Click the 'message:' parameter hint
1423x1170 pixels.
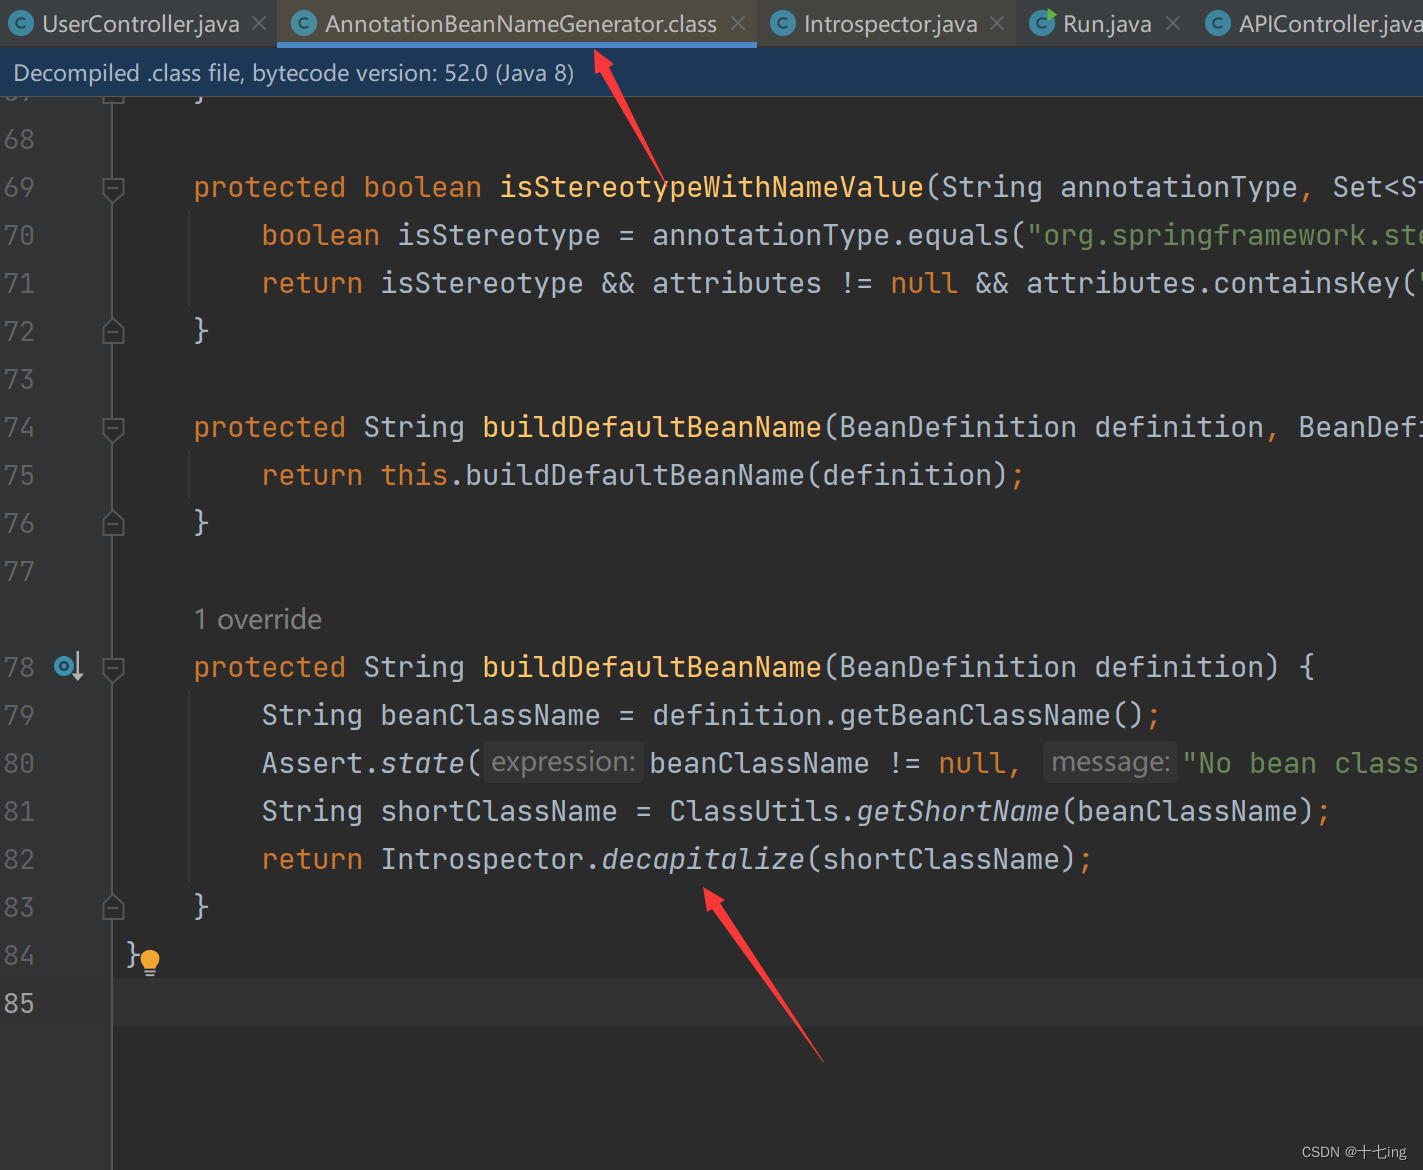[x=1110, y=762]
